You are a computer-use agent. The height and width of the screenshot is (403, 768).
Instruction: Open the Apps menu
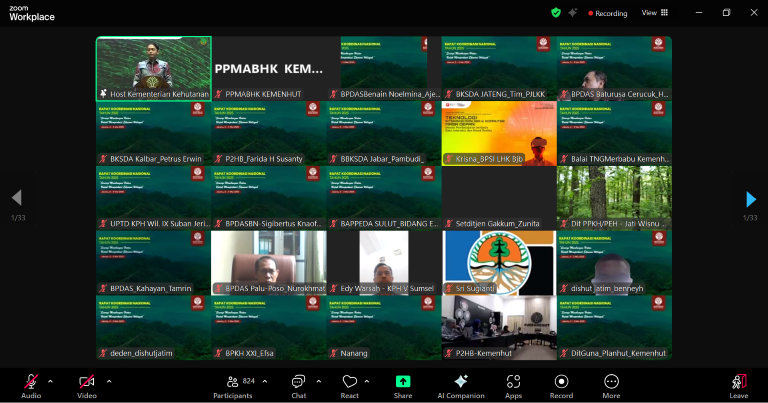click(x=513, y=383)
